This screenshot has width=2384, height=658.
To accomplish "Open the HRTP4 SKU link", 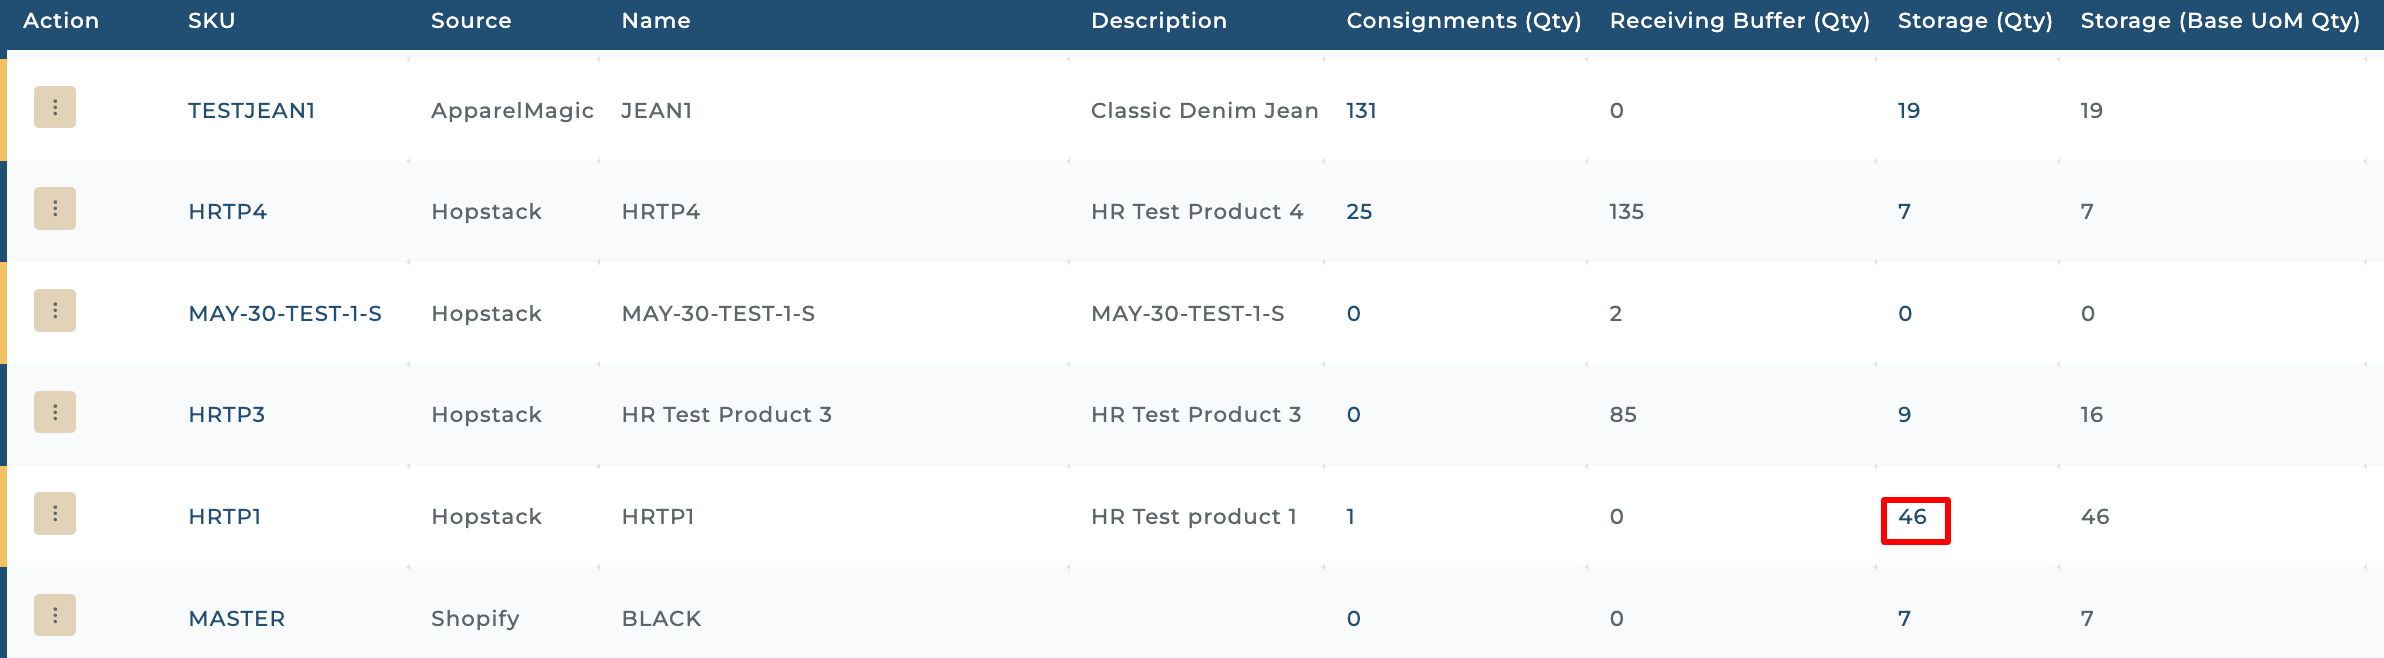I will pos(227,212).
